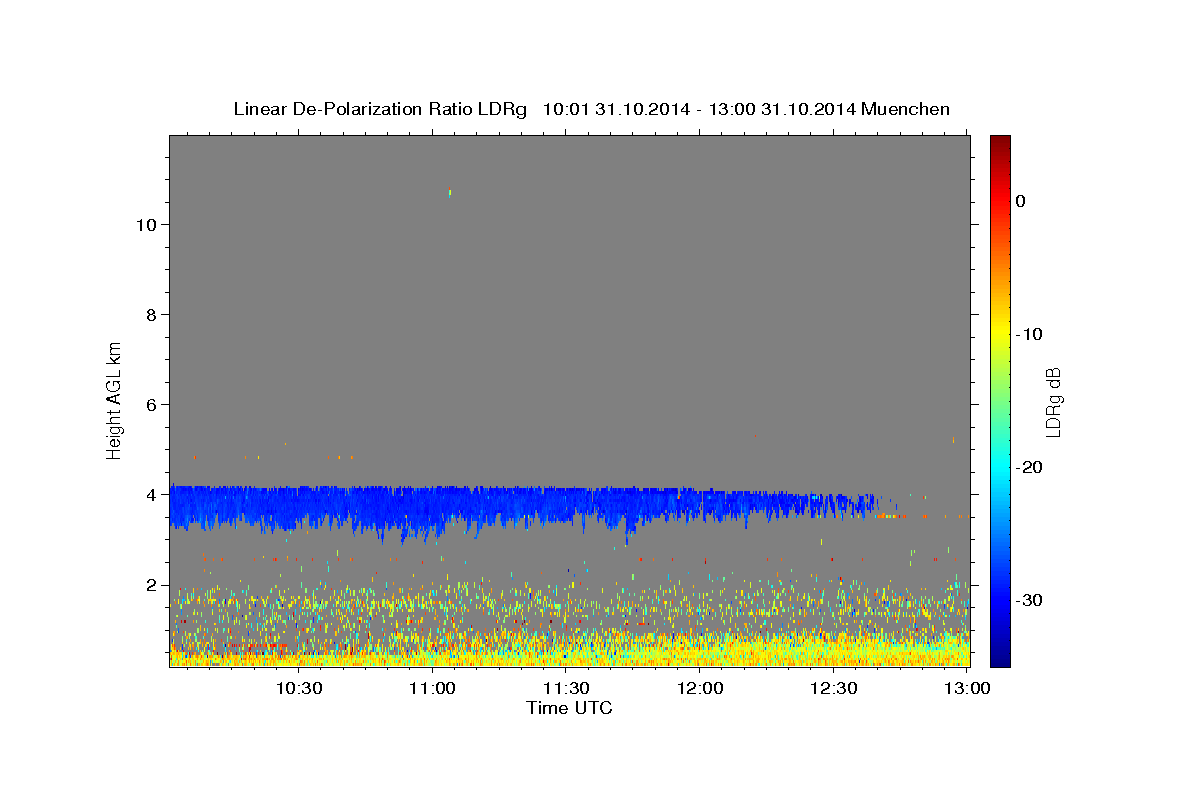This screenshot has height=800, width=1200.
Task: Click the isolated yellow pixel near 10.7 km
Action: [450, 192]
